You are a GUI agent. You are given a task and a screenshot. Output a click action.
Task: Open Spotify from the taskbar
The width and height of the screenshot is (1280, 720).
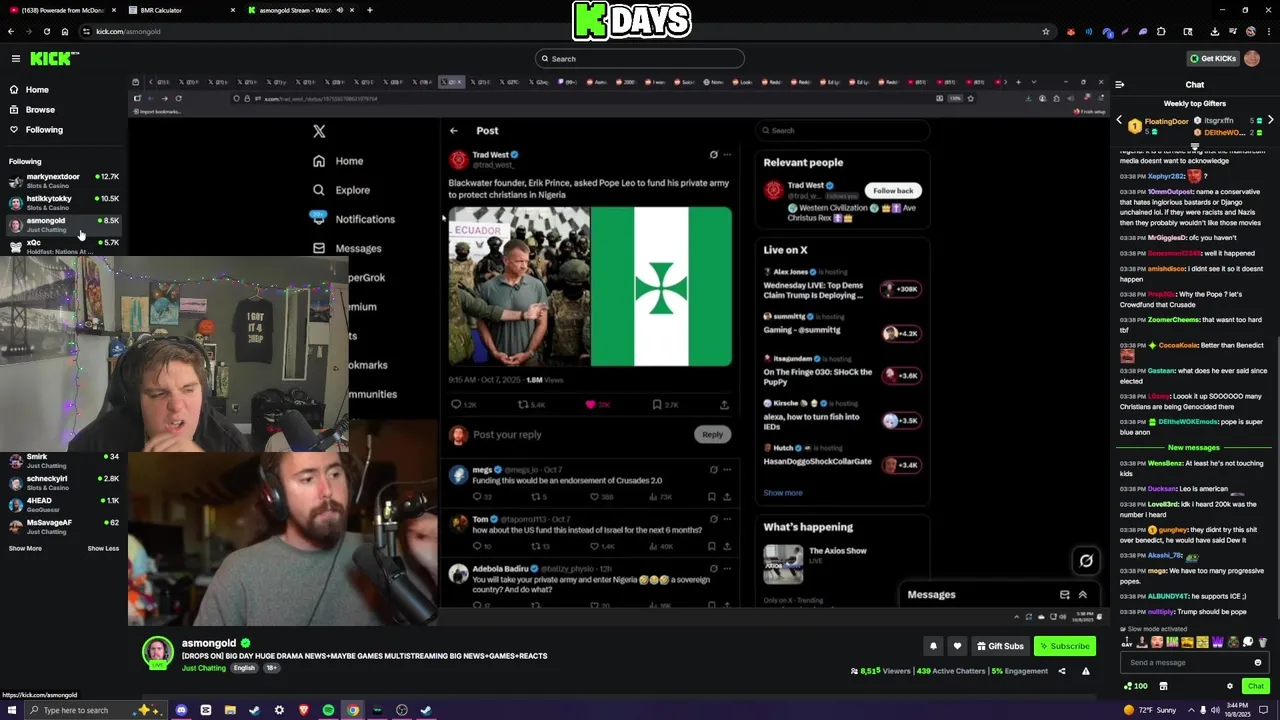328,710
